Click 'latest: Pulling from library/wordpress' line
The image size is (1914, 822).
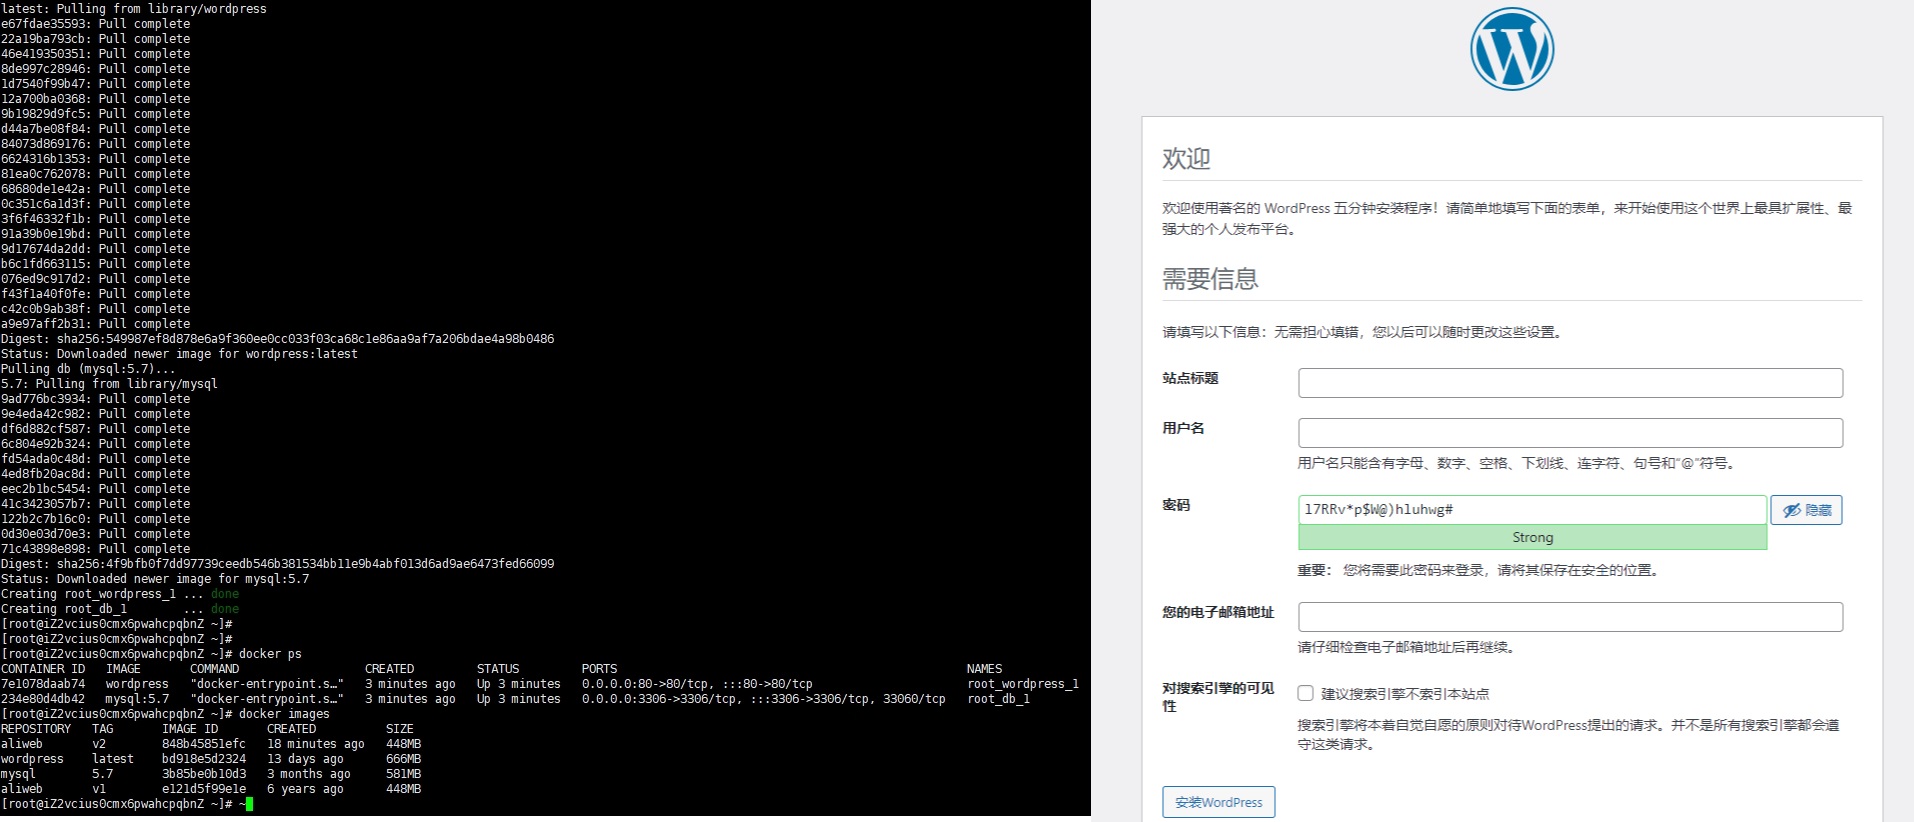[x=134, y=9]
